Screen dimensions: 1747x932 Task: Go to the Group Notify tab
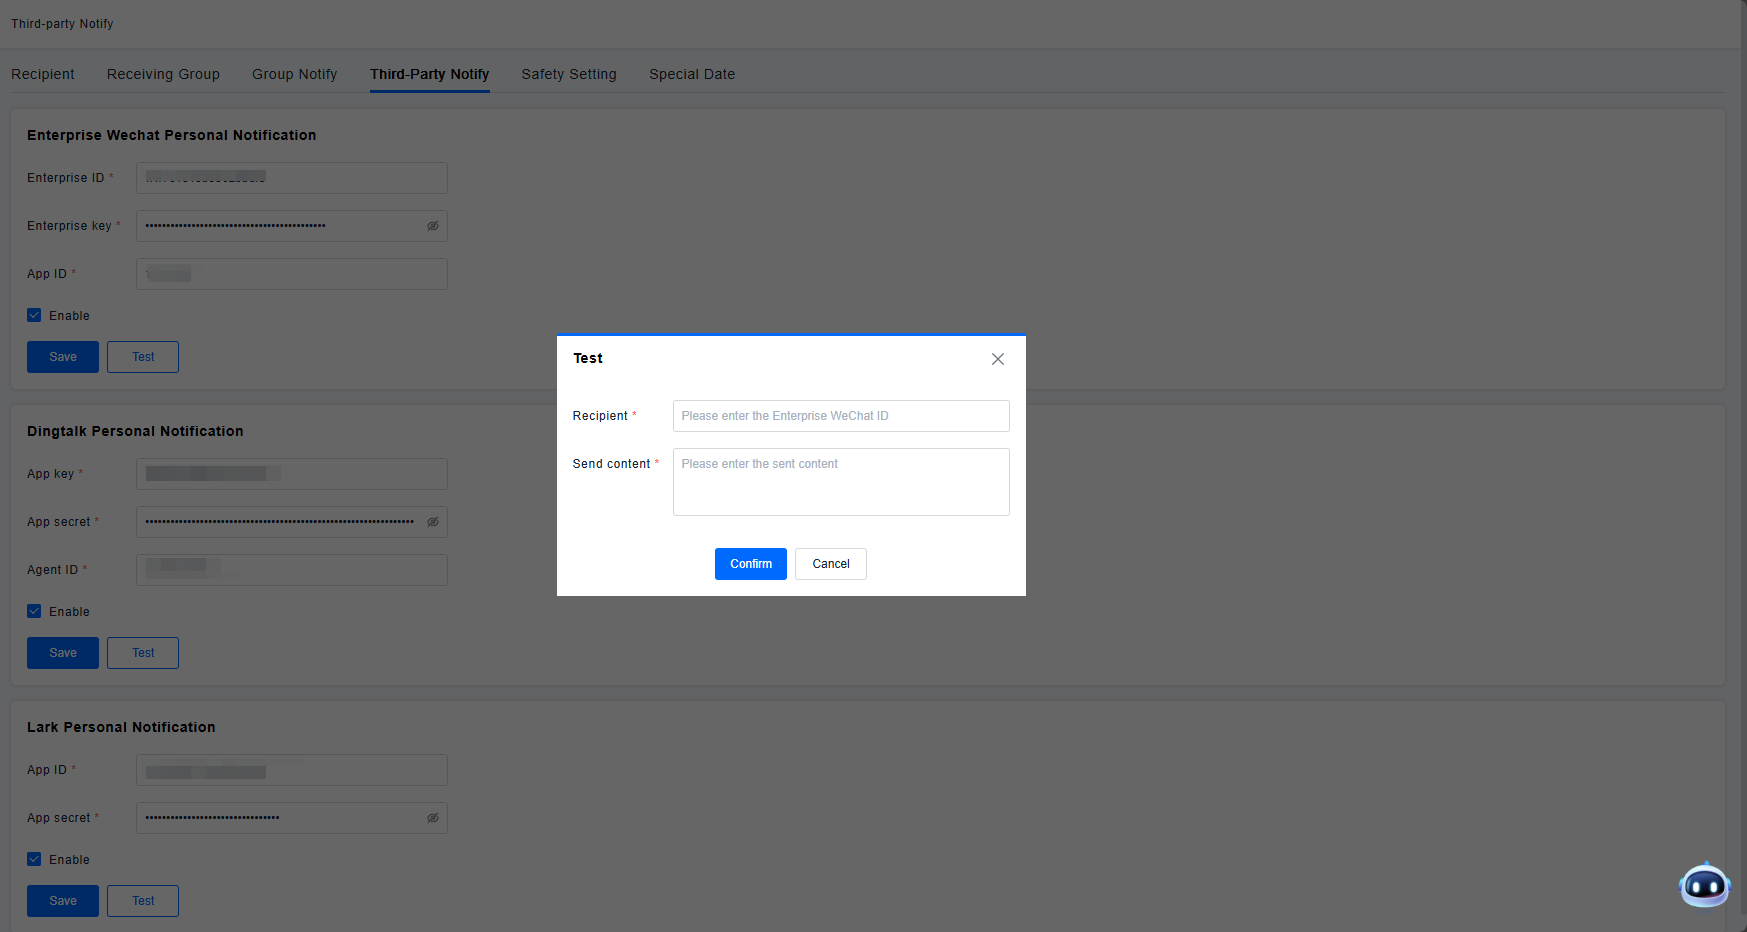coord(294,74)
